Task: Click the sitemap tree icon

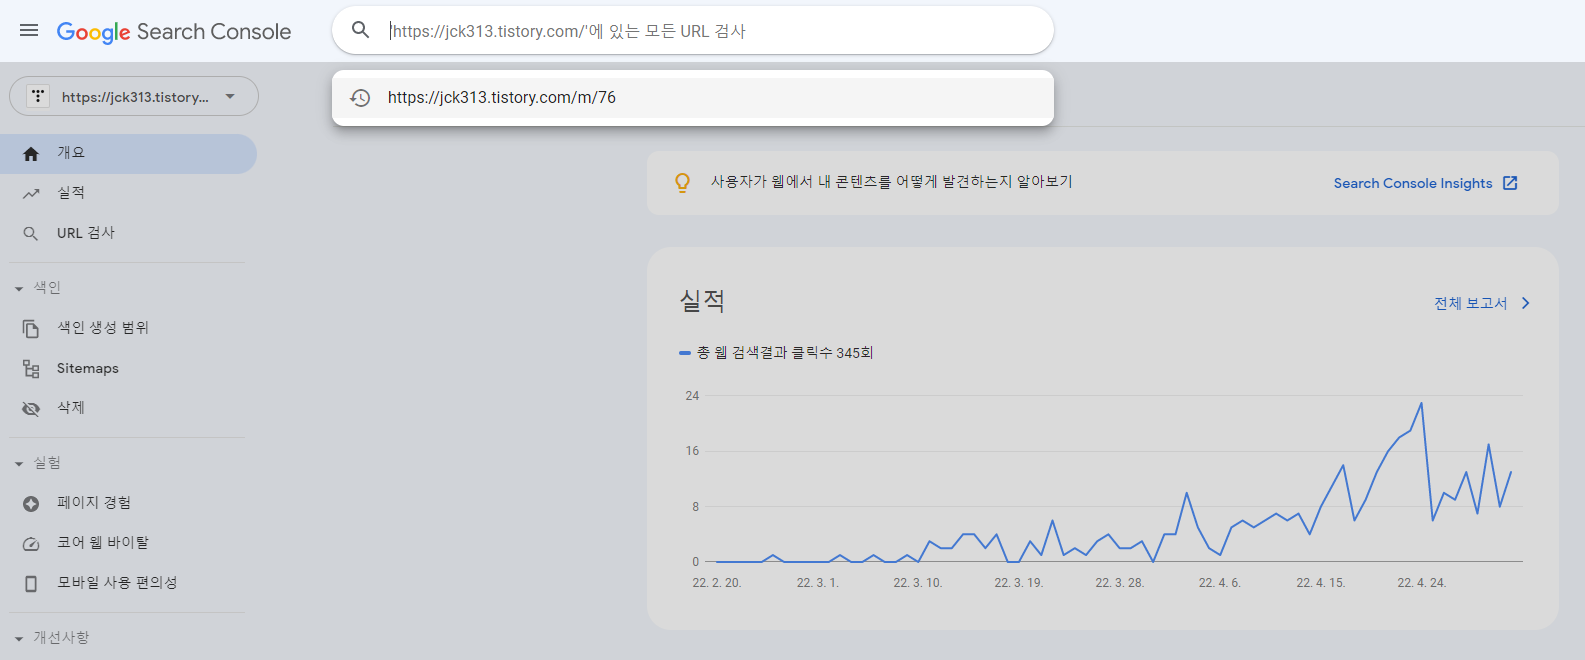Action: (x=31, y=369)
